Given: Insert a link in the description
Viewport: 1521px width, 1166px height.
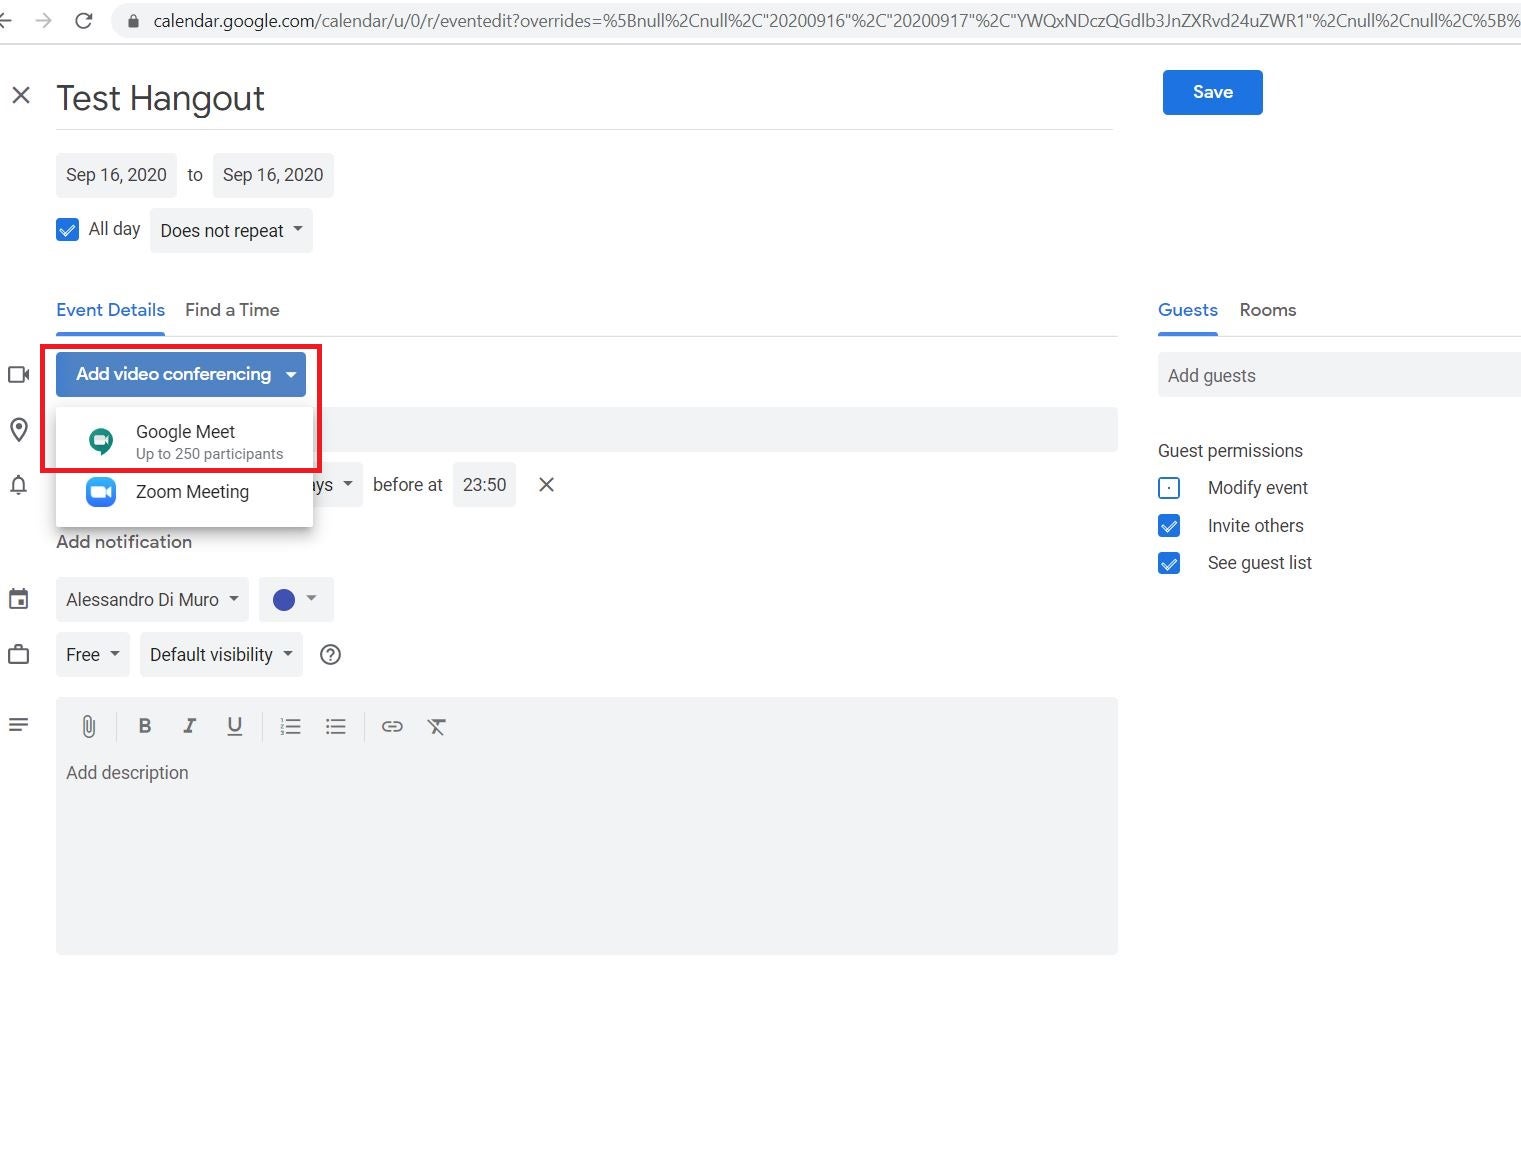Looking at the screenshot, I should [392, 727].
